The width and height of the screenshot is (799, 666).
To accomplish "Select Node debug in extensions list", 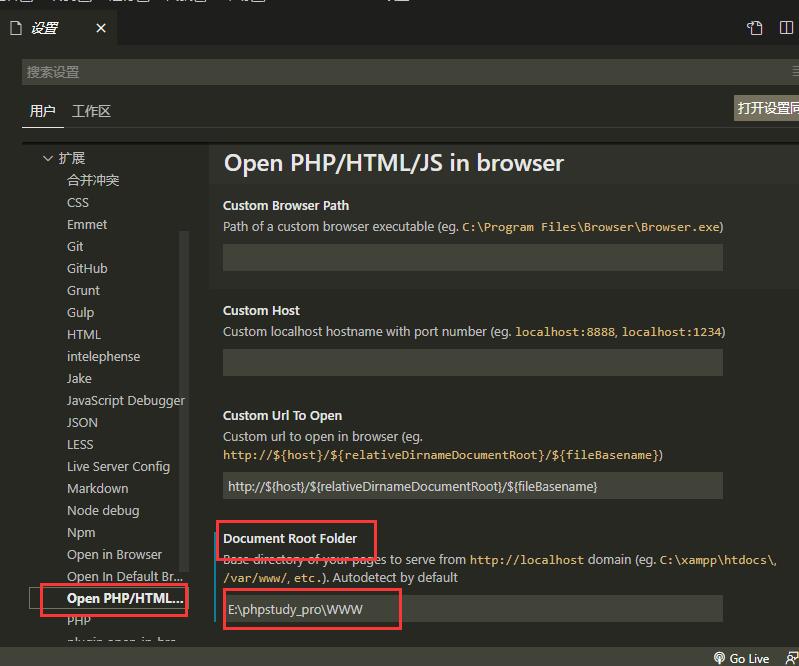I will pos(103,511).
